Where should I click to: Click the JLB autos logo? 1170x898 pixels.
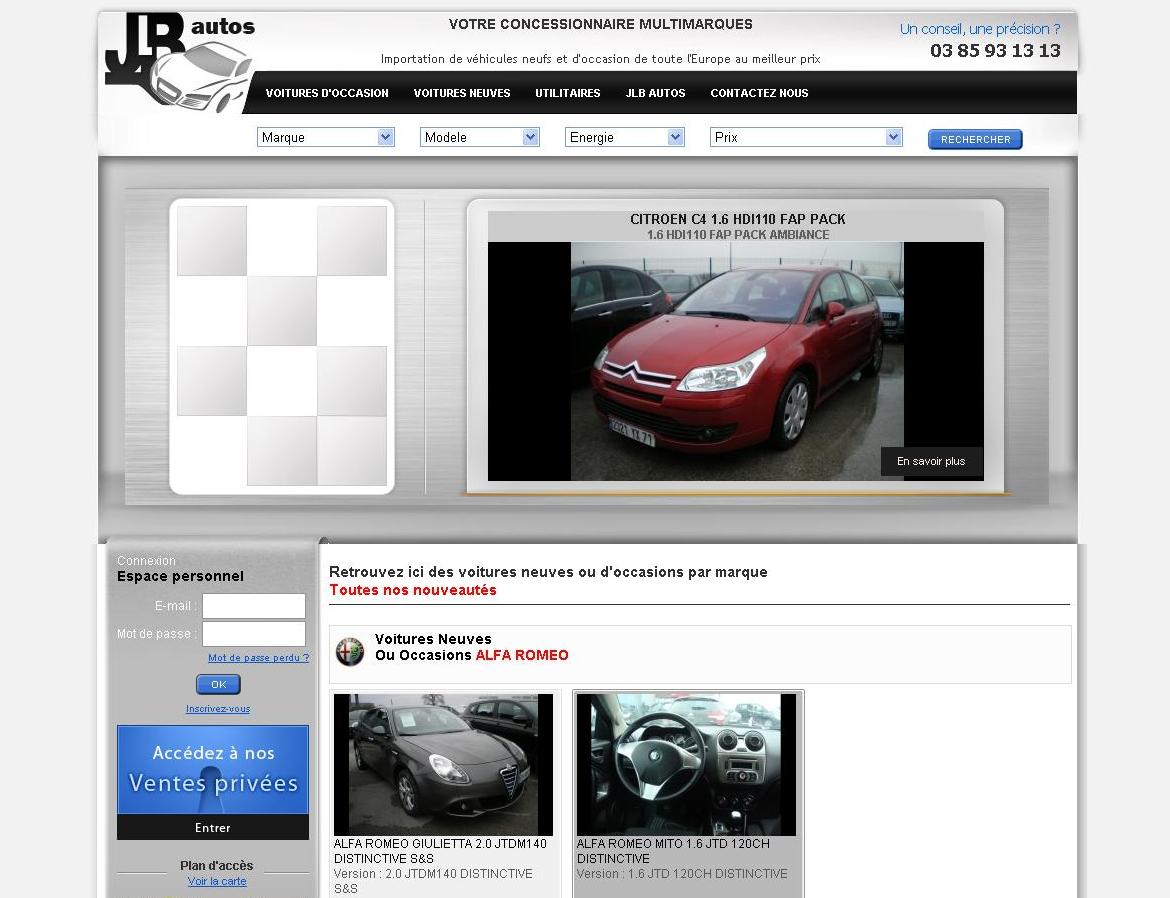click(181, 61)
